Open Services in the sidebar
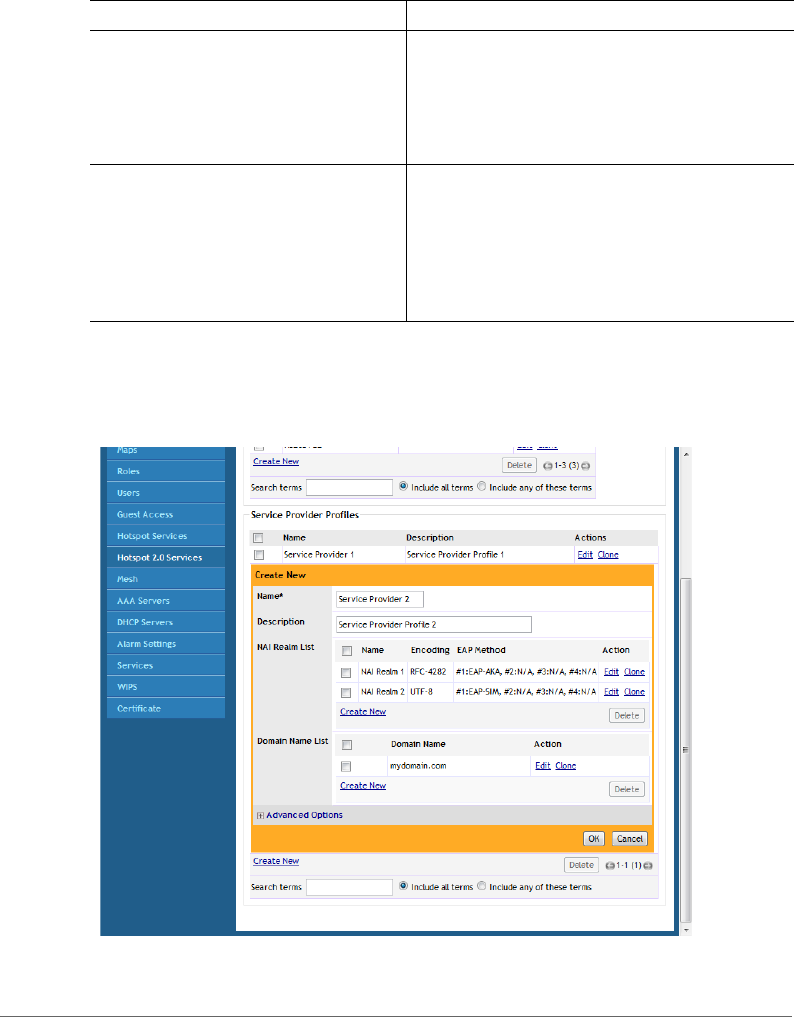The height and width of the screenshot is (1017, 794). tap(166, 665)
